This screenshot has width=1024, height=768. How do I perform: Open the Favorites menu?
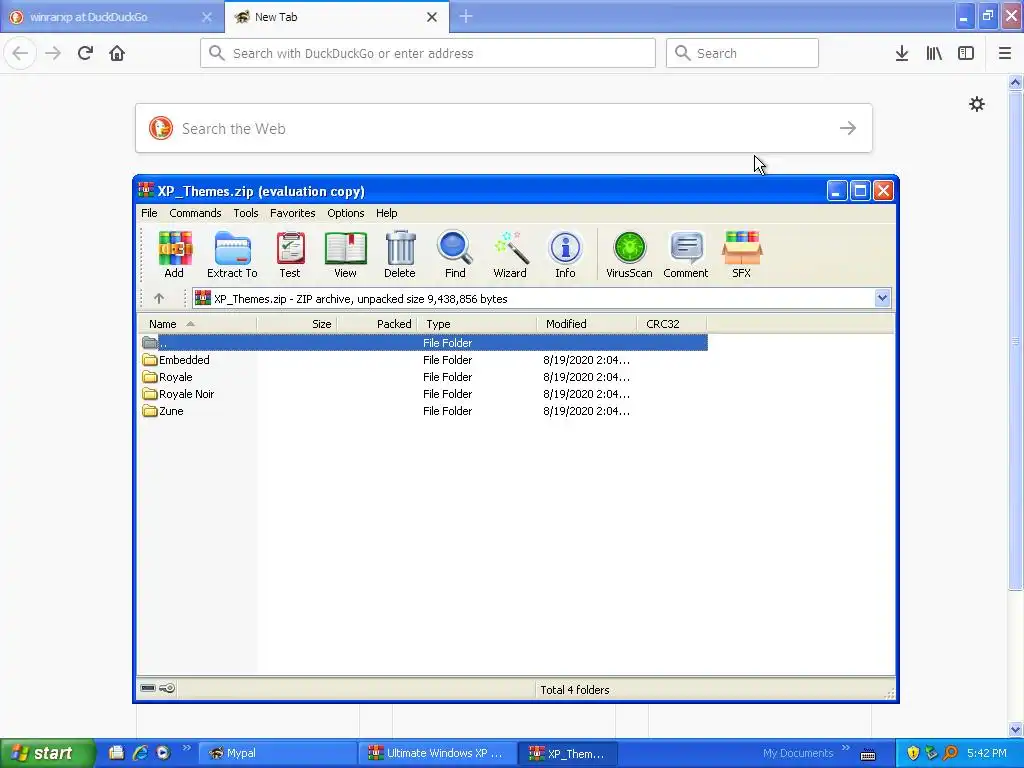coord(293,213)
